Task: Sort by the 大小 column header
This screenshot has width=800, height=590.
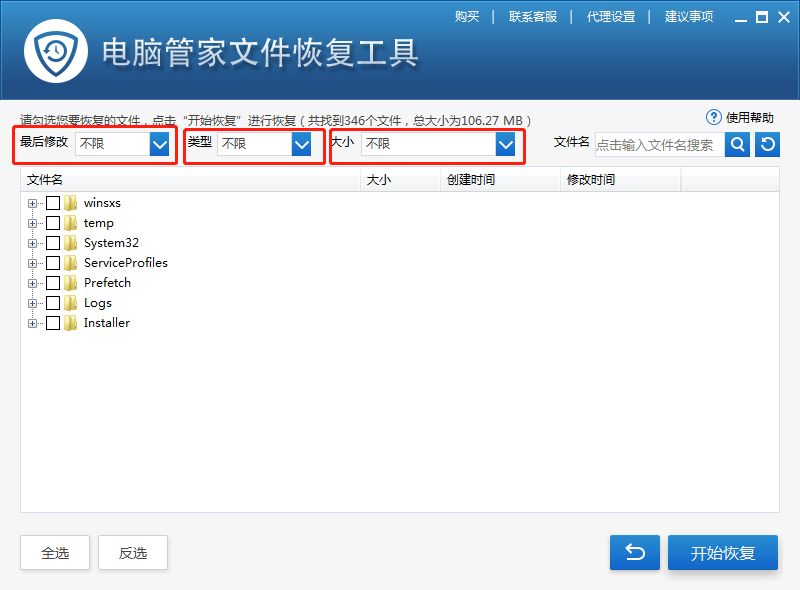Action: pos(401,180)
